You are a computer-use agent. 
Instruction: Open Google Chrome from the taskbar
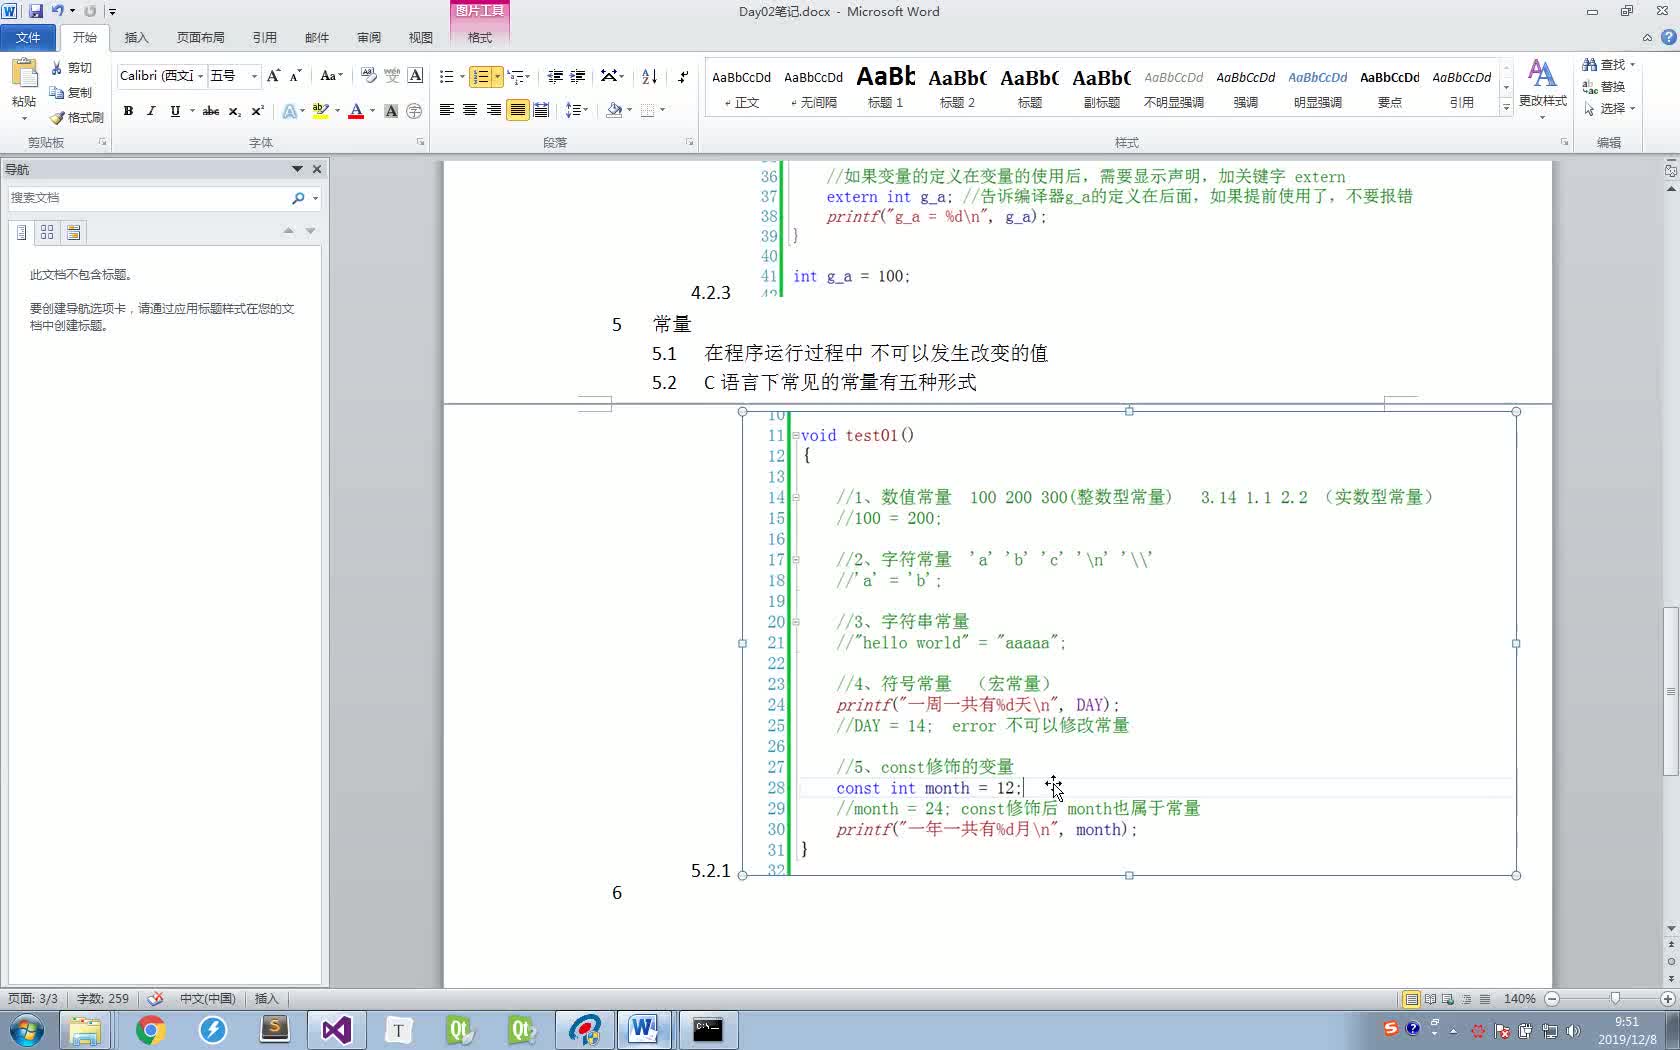150,1029
